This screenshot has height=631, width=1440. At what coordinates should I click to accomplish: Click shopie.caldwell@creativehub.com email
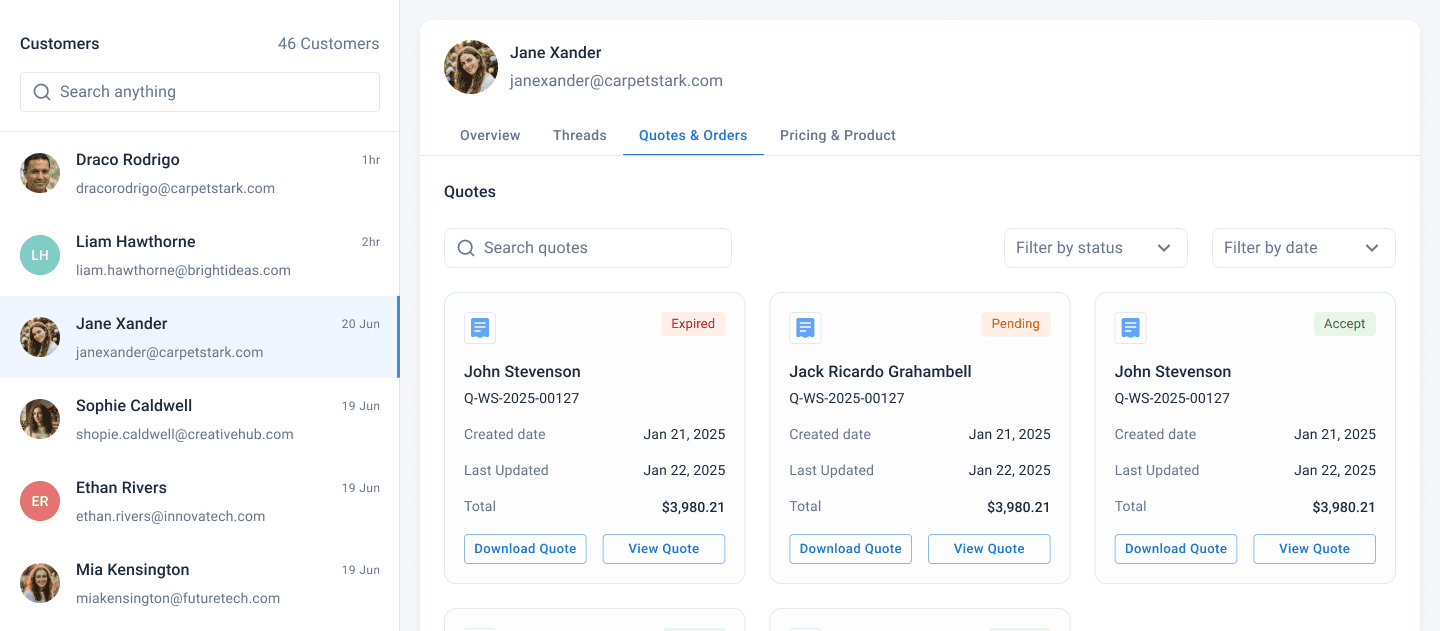point(185,435)
